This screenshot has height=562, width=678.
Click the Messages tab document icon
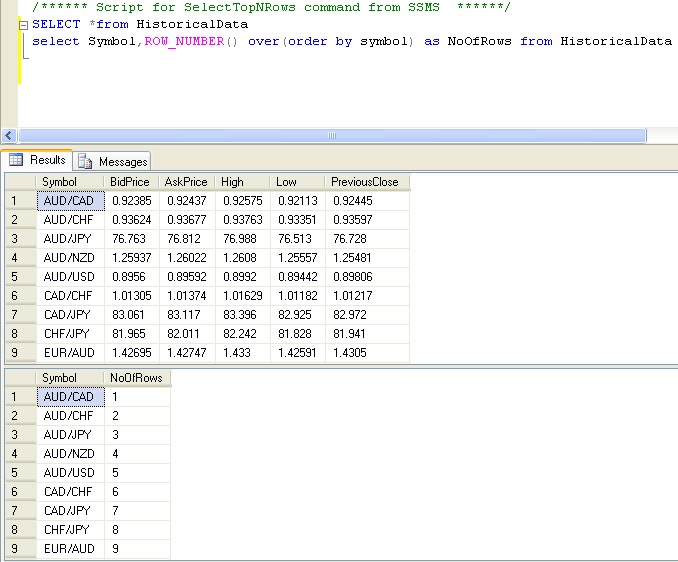[x=85, y=162]
